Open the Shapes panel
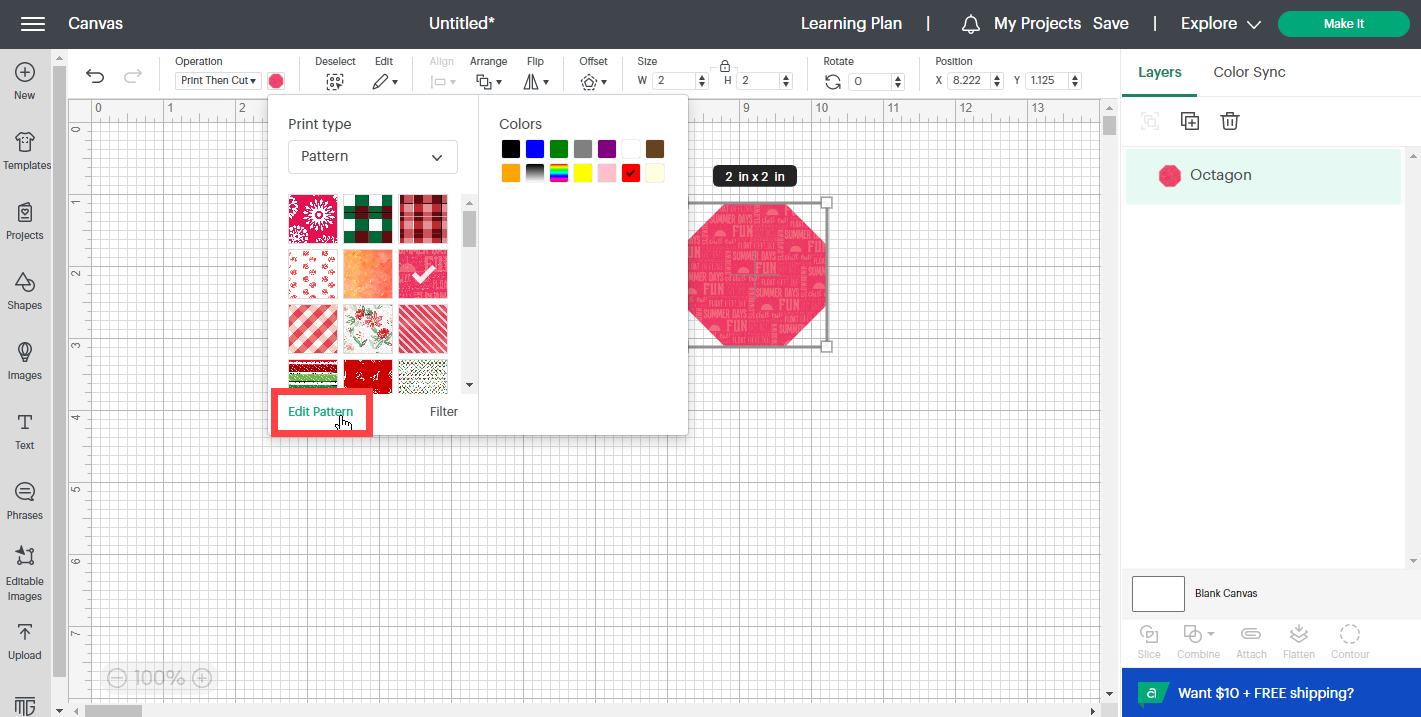This screenshot has height=717, width=1421. coord(24,292)
